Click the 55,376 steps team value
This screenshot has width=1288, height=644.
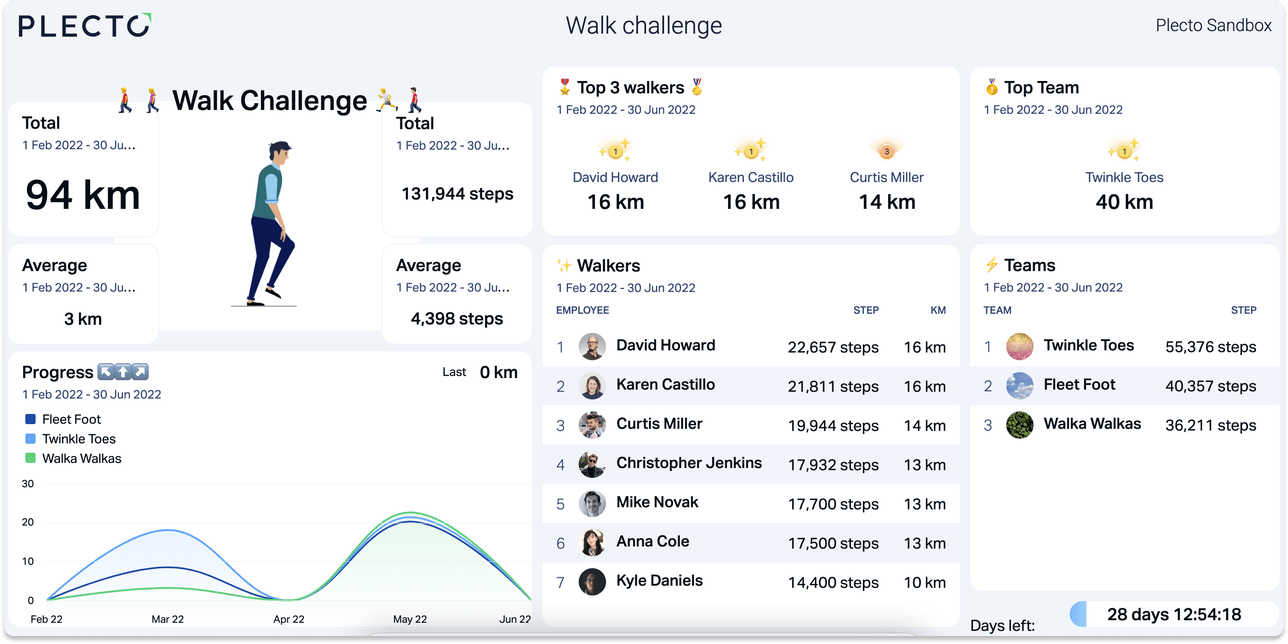point(1211,347)
